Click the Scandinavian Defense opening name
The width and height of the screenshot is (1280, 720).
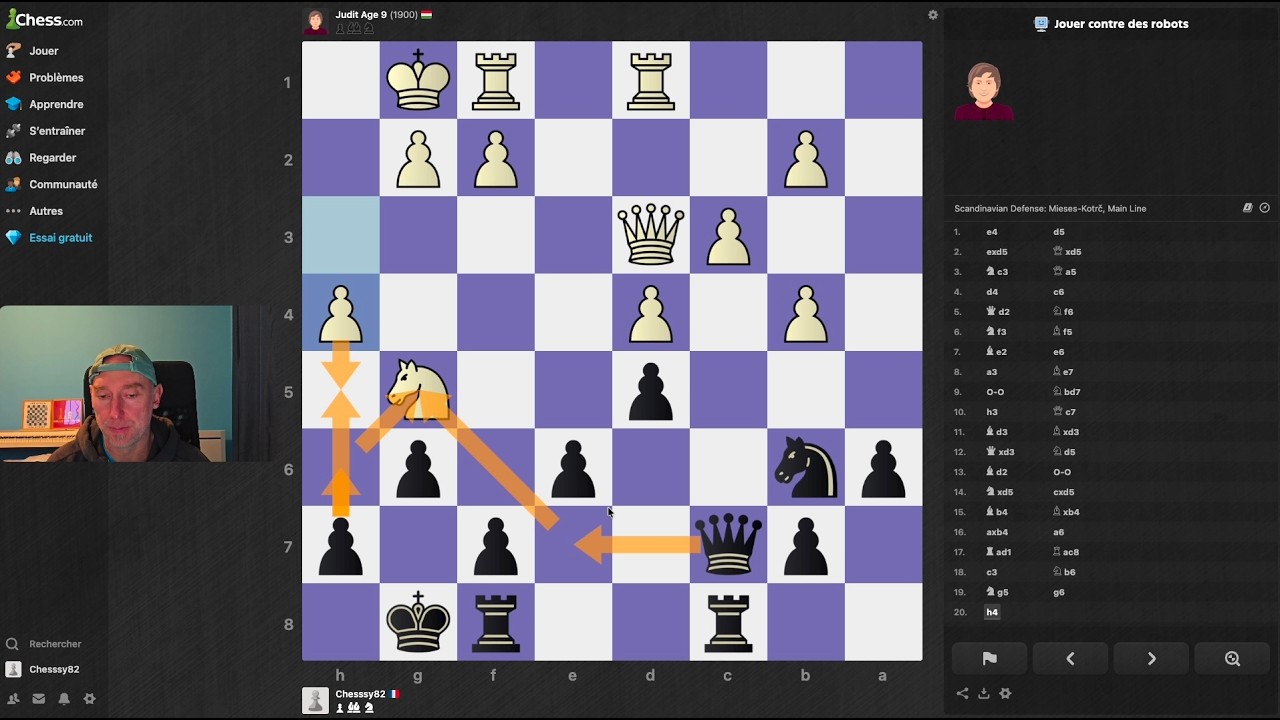click(x=1050, y=208)
